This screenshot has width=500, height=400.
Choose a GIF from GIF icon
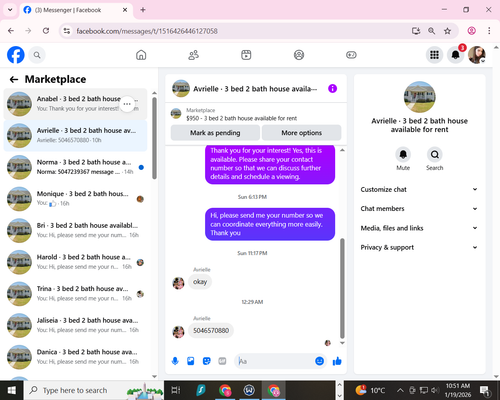(222, 361)
